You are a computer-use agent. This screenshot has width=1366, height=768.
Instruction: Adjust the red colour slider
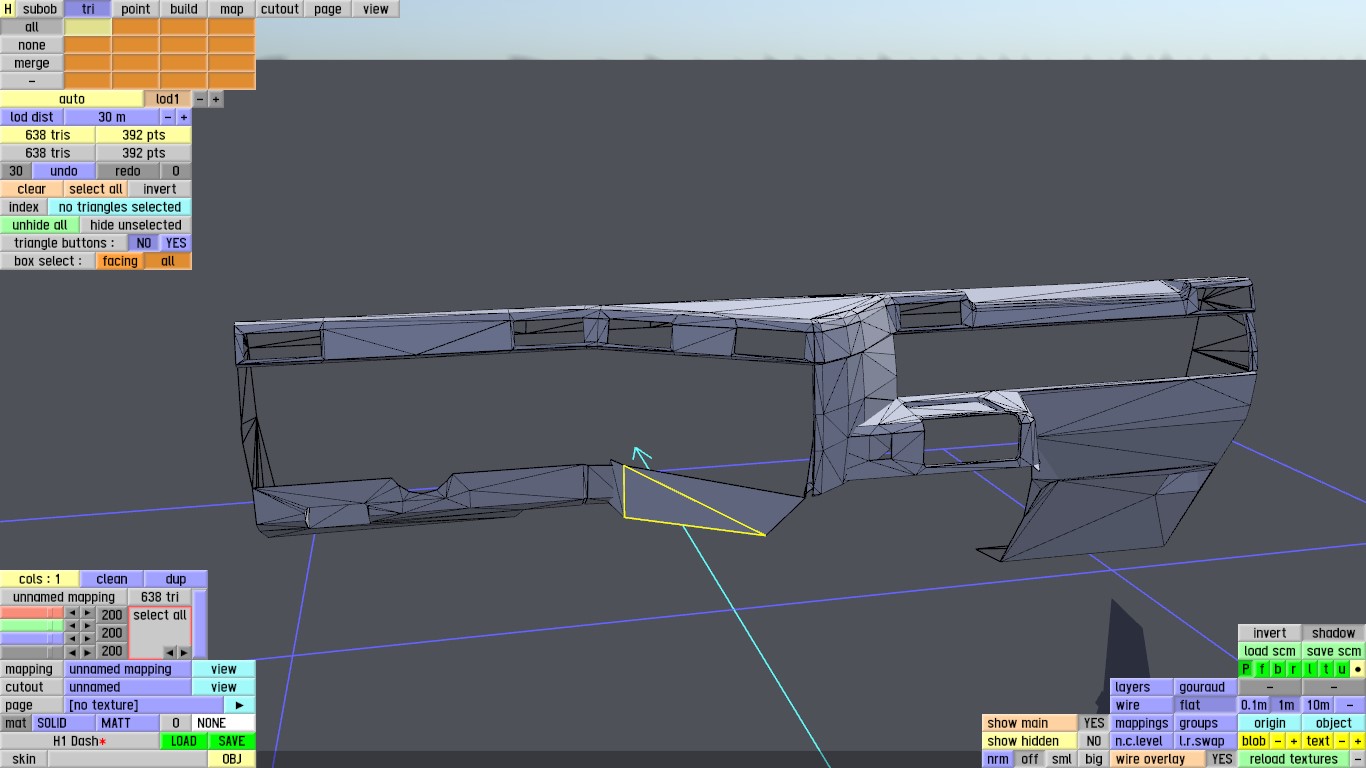(x=32, y=613)
